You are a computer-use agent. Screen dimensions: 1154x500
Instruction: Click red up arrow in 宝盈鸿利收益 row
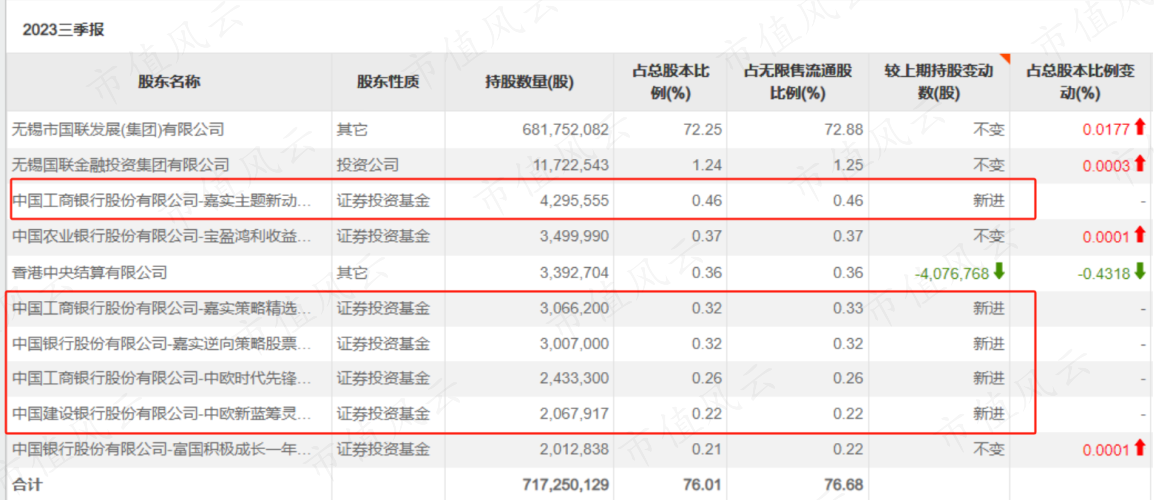pos(1140,236)
